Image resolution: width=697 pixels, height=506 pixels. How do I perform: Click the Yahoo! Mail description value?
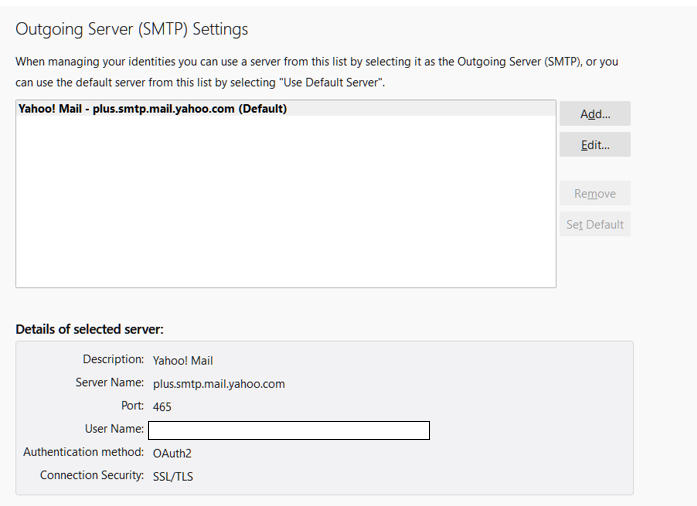tap(183, 361)
